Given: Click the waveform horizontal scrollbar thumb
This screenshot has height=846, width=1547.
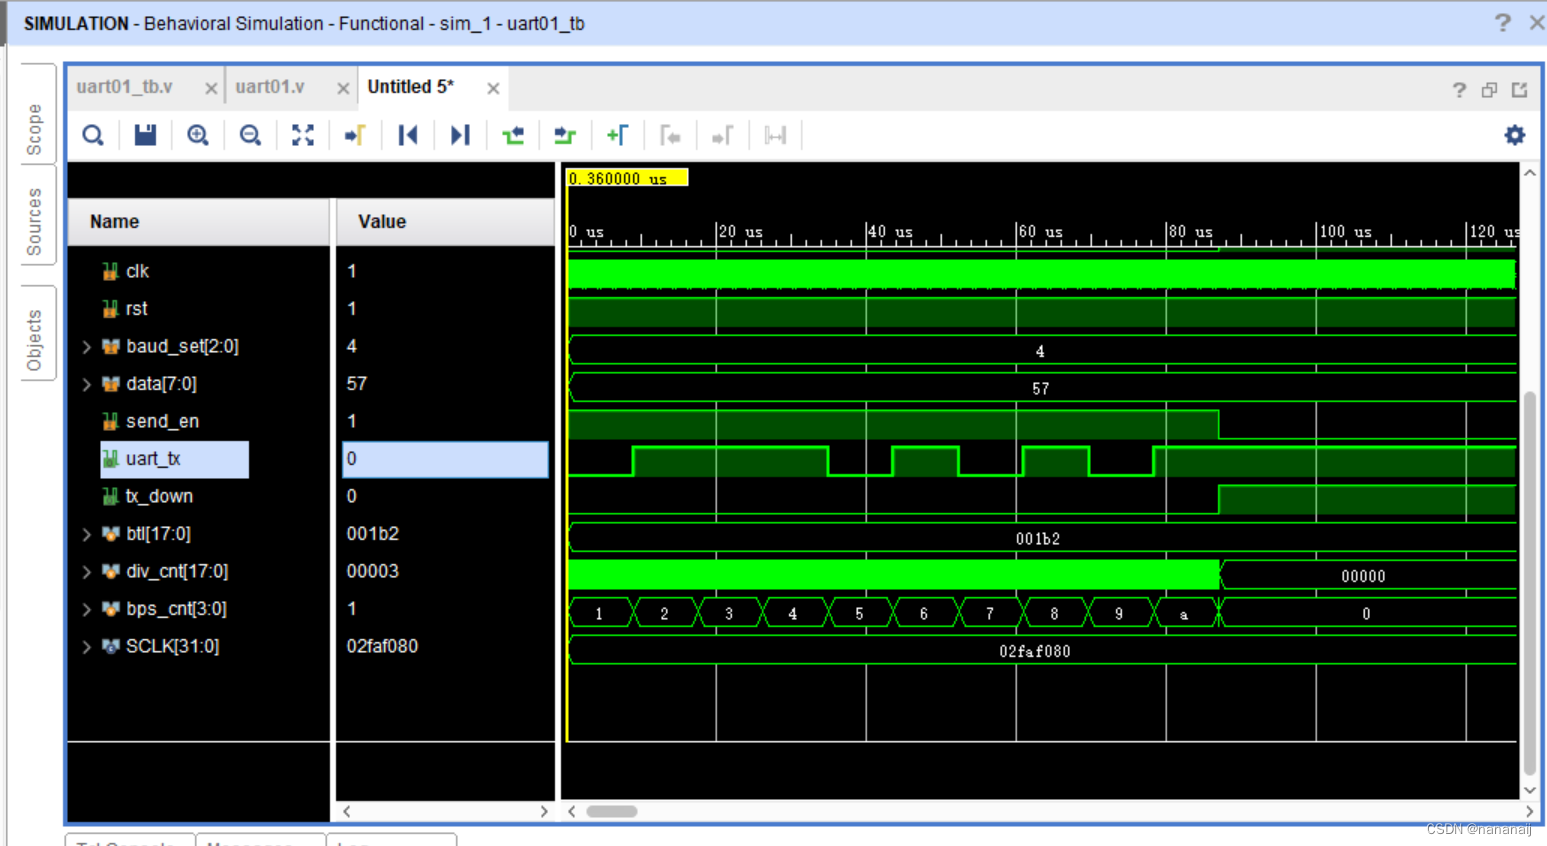Looking at the screenshot, I should click(611, 811).
